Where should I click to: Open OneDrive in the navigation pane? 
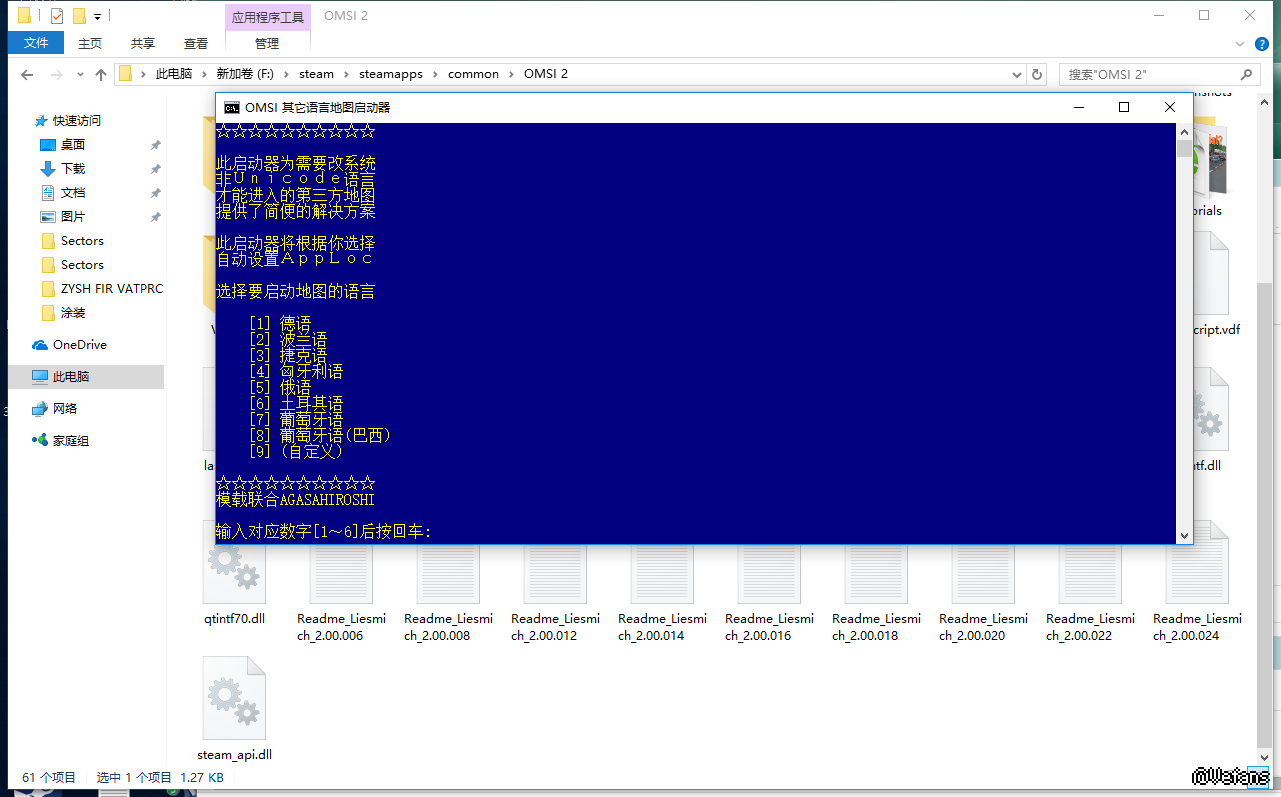click(x=79, y=345)
